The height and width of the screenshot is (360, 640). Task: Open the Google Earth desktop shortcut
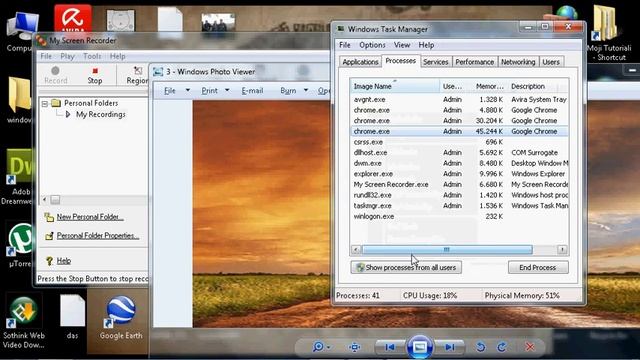coord(121,318)
